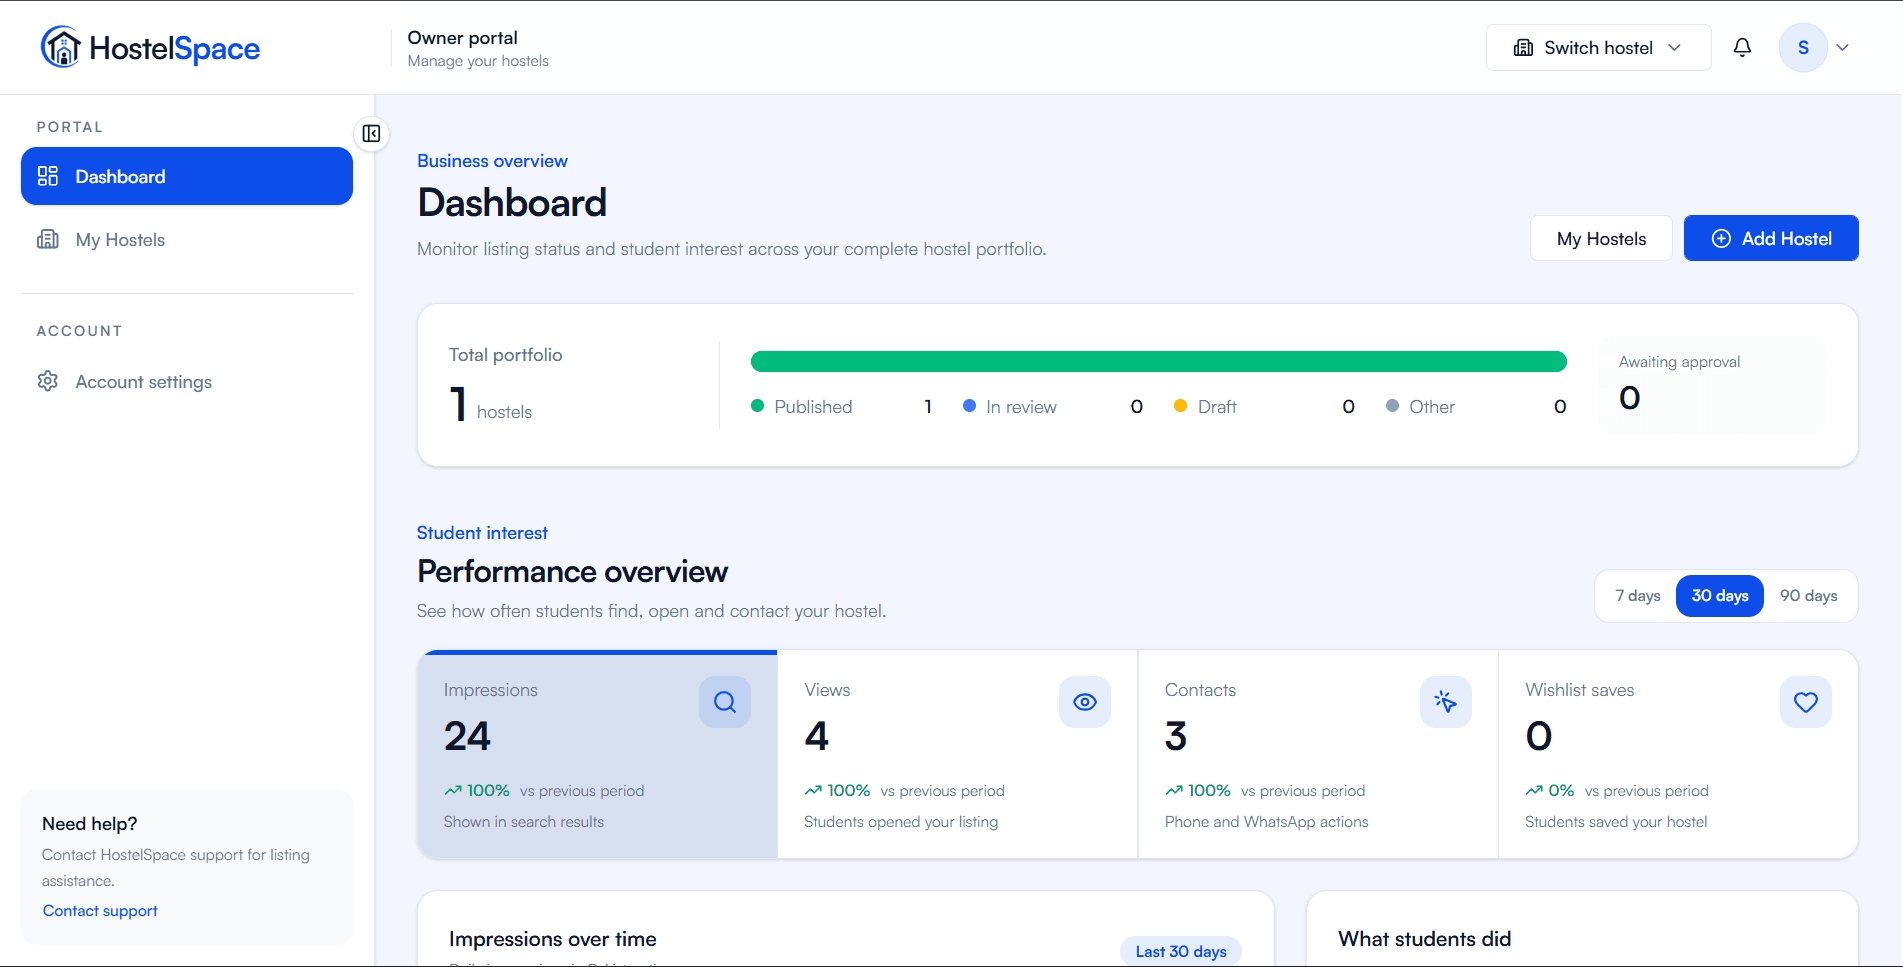1903x967 pixels.
Task: Click the Total portfolio label
Action: (x=505, y=354)
